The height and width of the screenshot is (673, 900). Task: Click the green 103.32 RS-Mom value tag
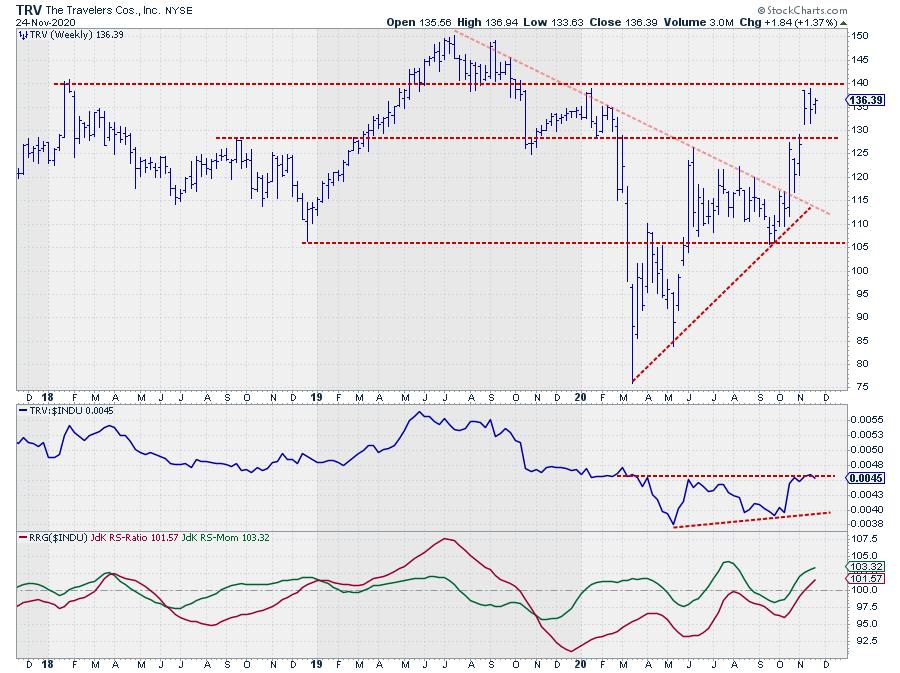[x=862, y=567]
